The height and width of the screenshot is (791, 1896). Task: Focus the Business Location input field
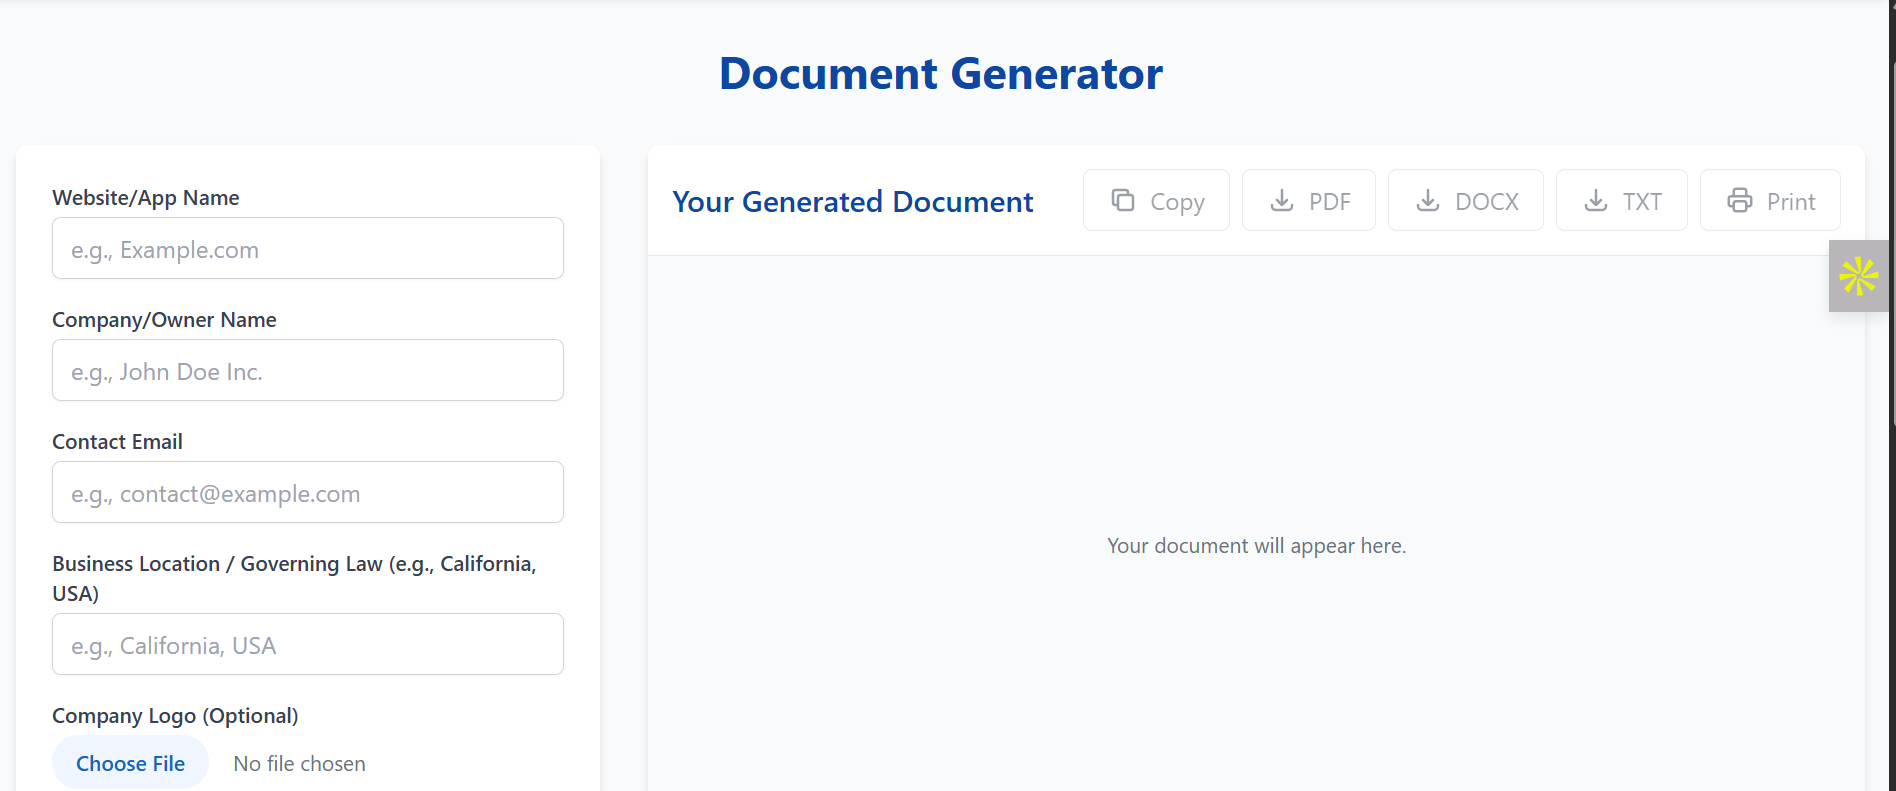308,644
